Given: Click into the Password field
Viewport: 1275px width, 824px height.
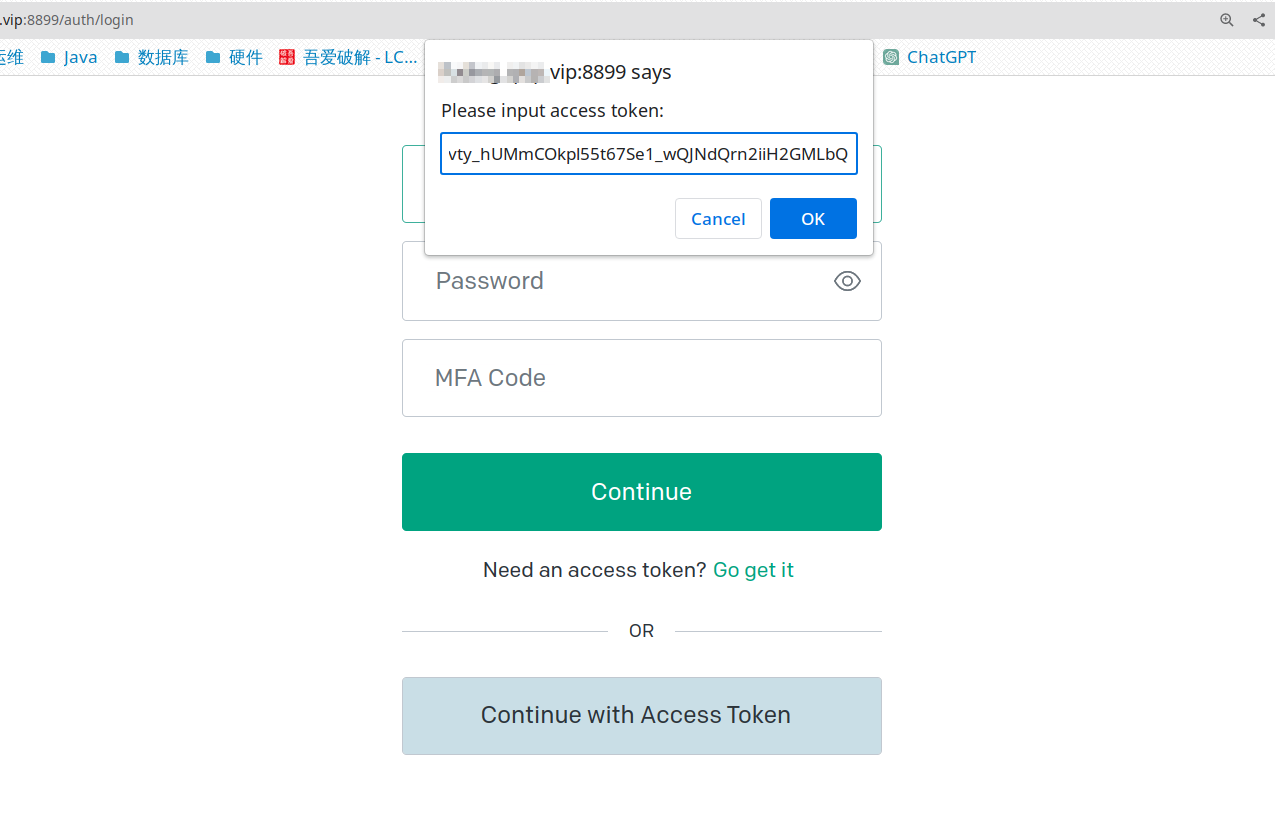Looking at the screenshot, I should [x=641, y=281].
